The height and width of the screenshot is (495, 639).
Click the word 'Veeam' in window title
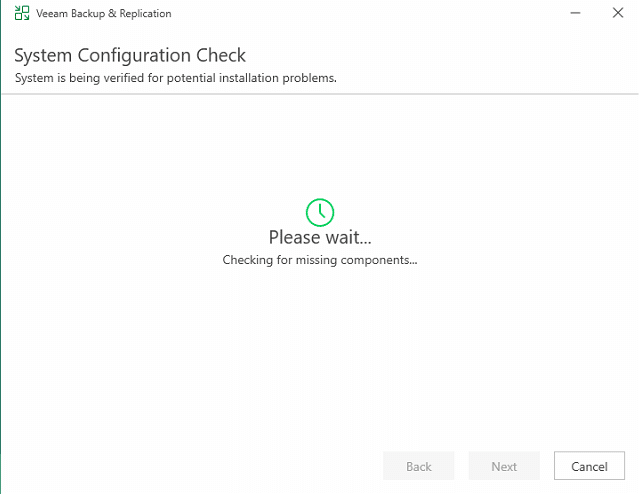56,14
